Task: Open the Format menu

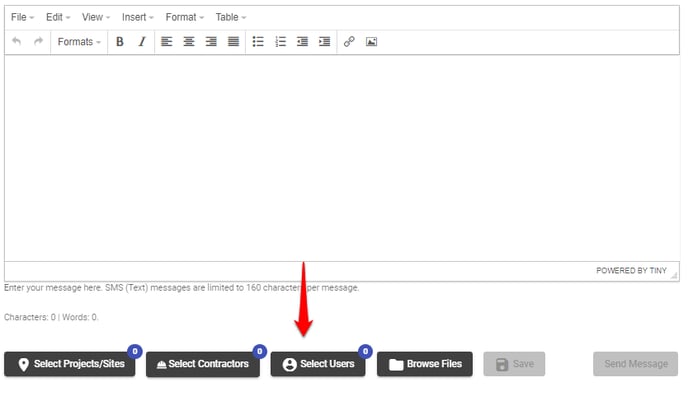Action: click(184, 17)
